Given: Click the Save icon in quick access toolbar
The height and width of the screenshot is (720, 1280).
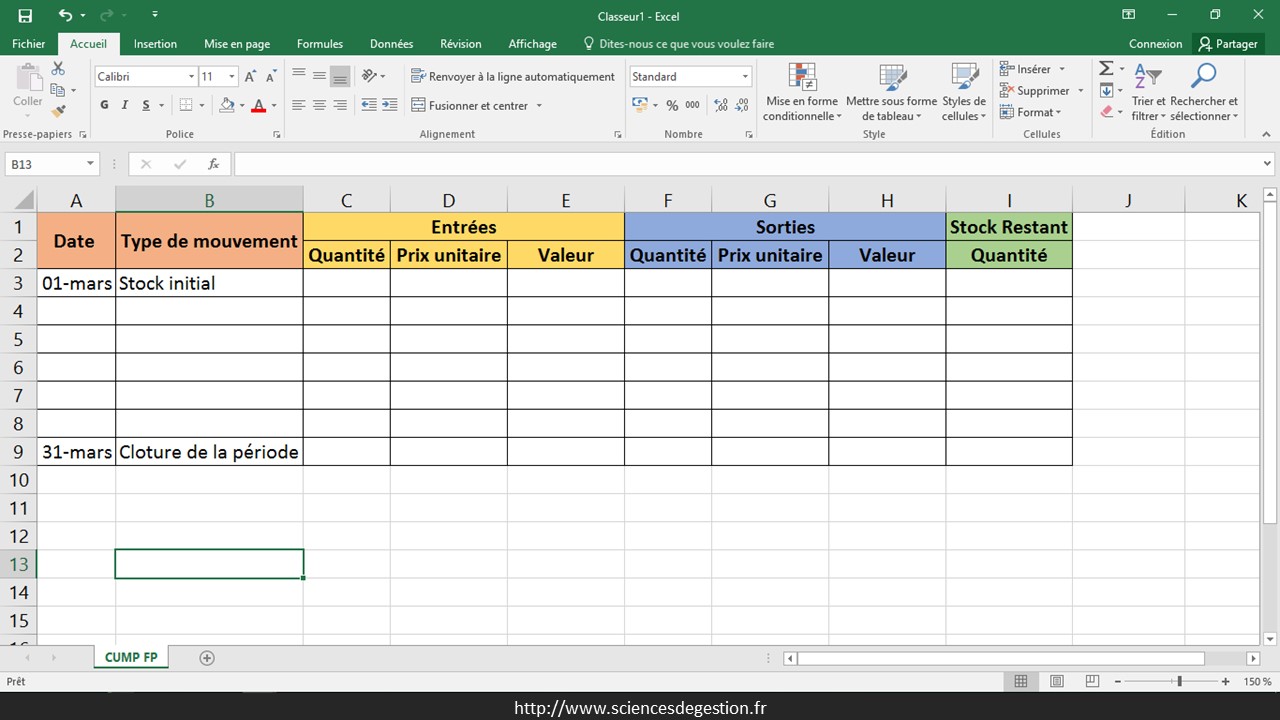Looking at the screenshot, I should click(x=25, y=15).
